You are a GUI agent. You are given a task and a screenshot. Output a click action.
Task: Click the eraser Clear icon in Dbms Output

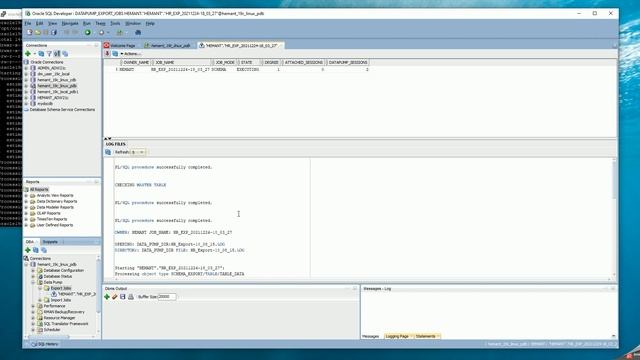point(115,297)
